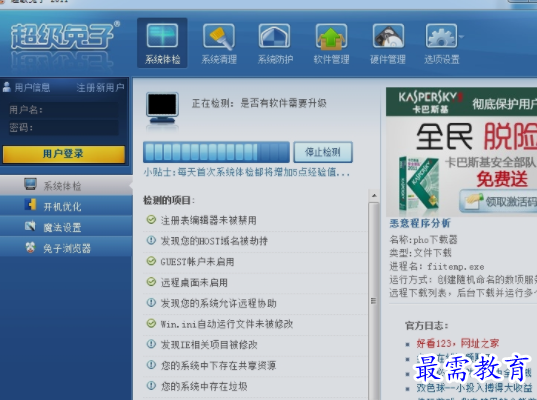Click the results list scroll-up arrow

click(374, 196)
